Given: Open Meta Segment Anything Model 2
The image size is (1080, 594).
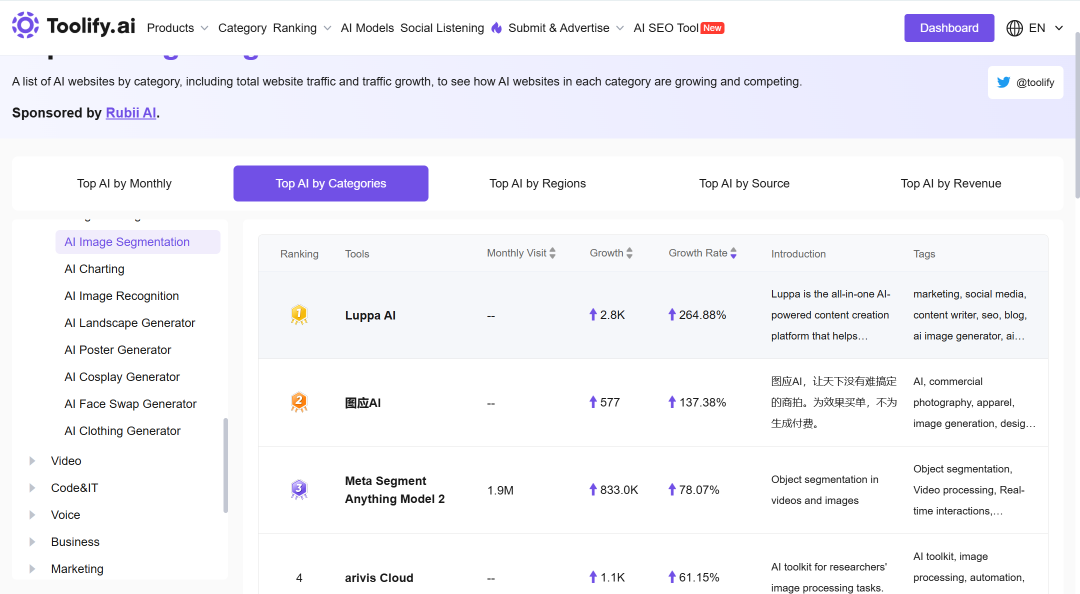Looking at the screenshot, I should point(395,490).
